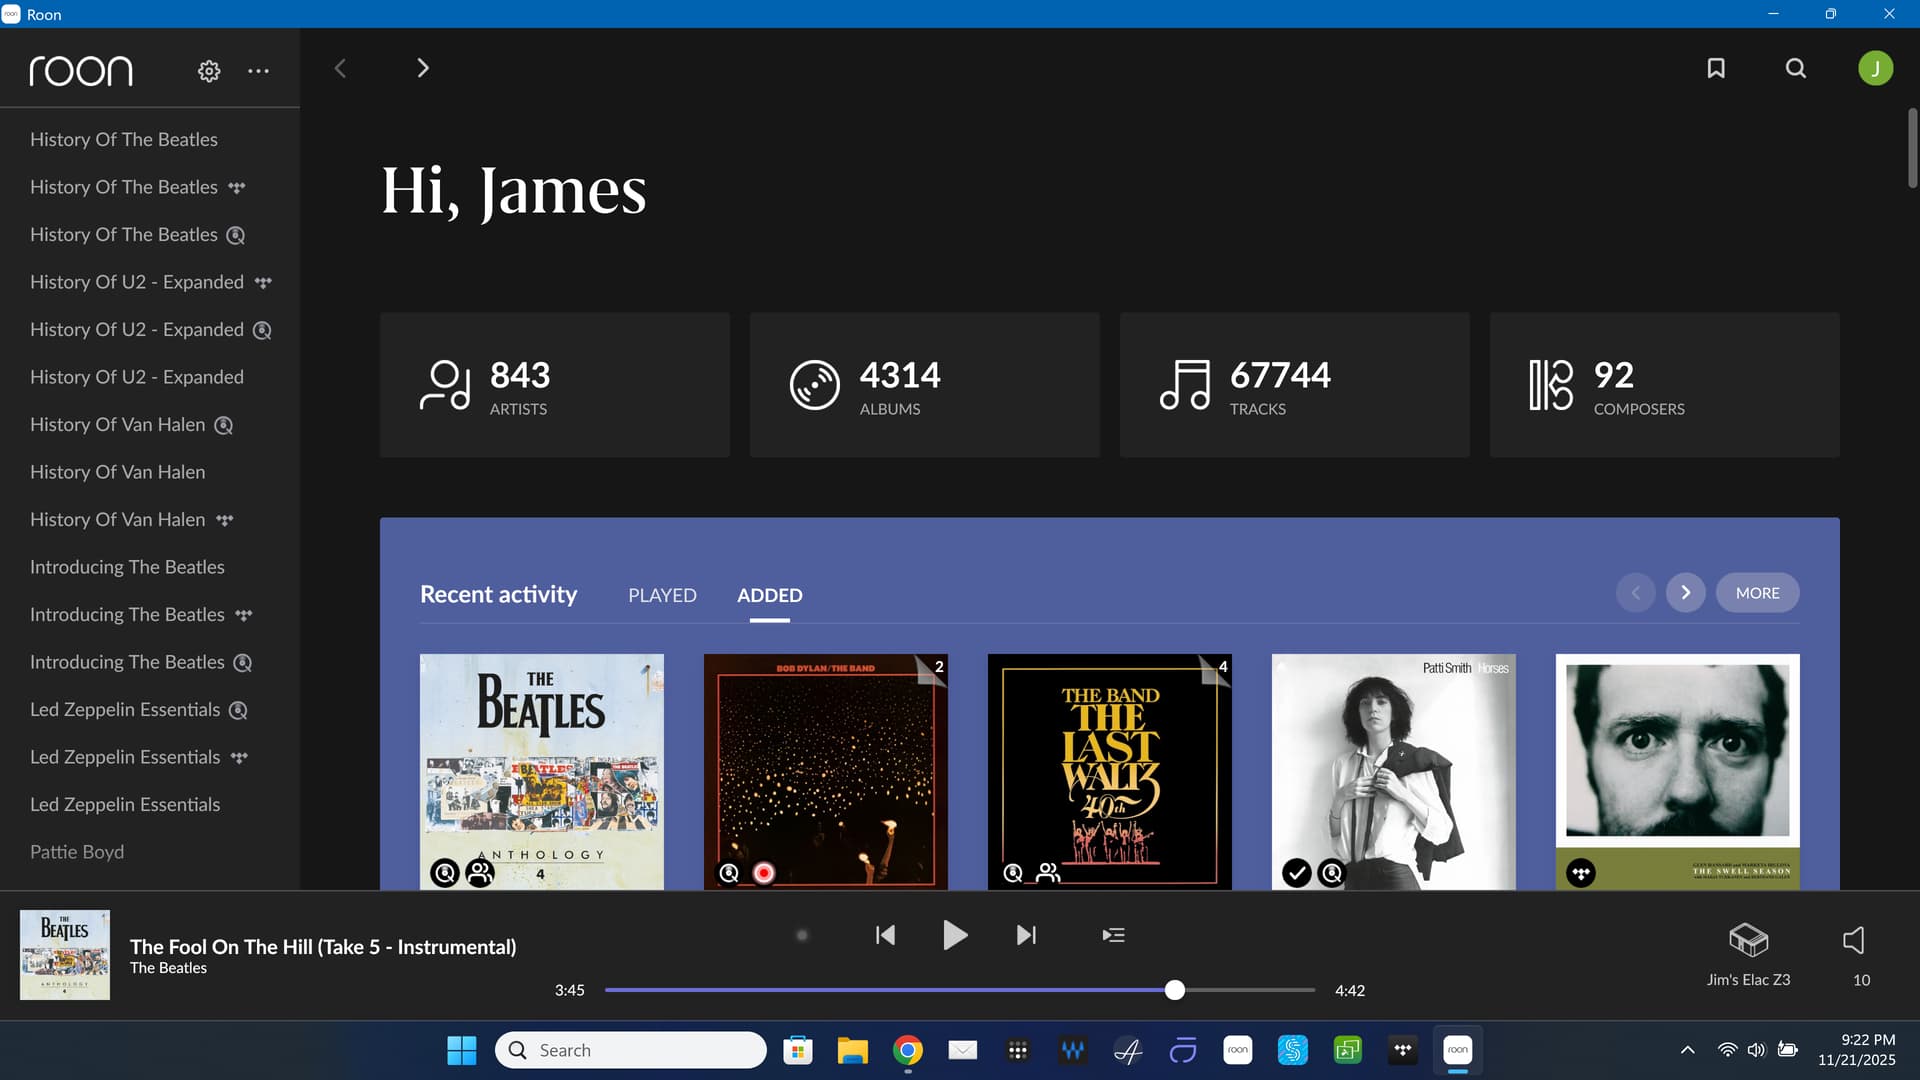
Task: Toggle play for the current track
Action: coord(955,935)
